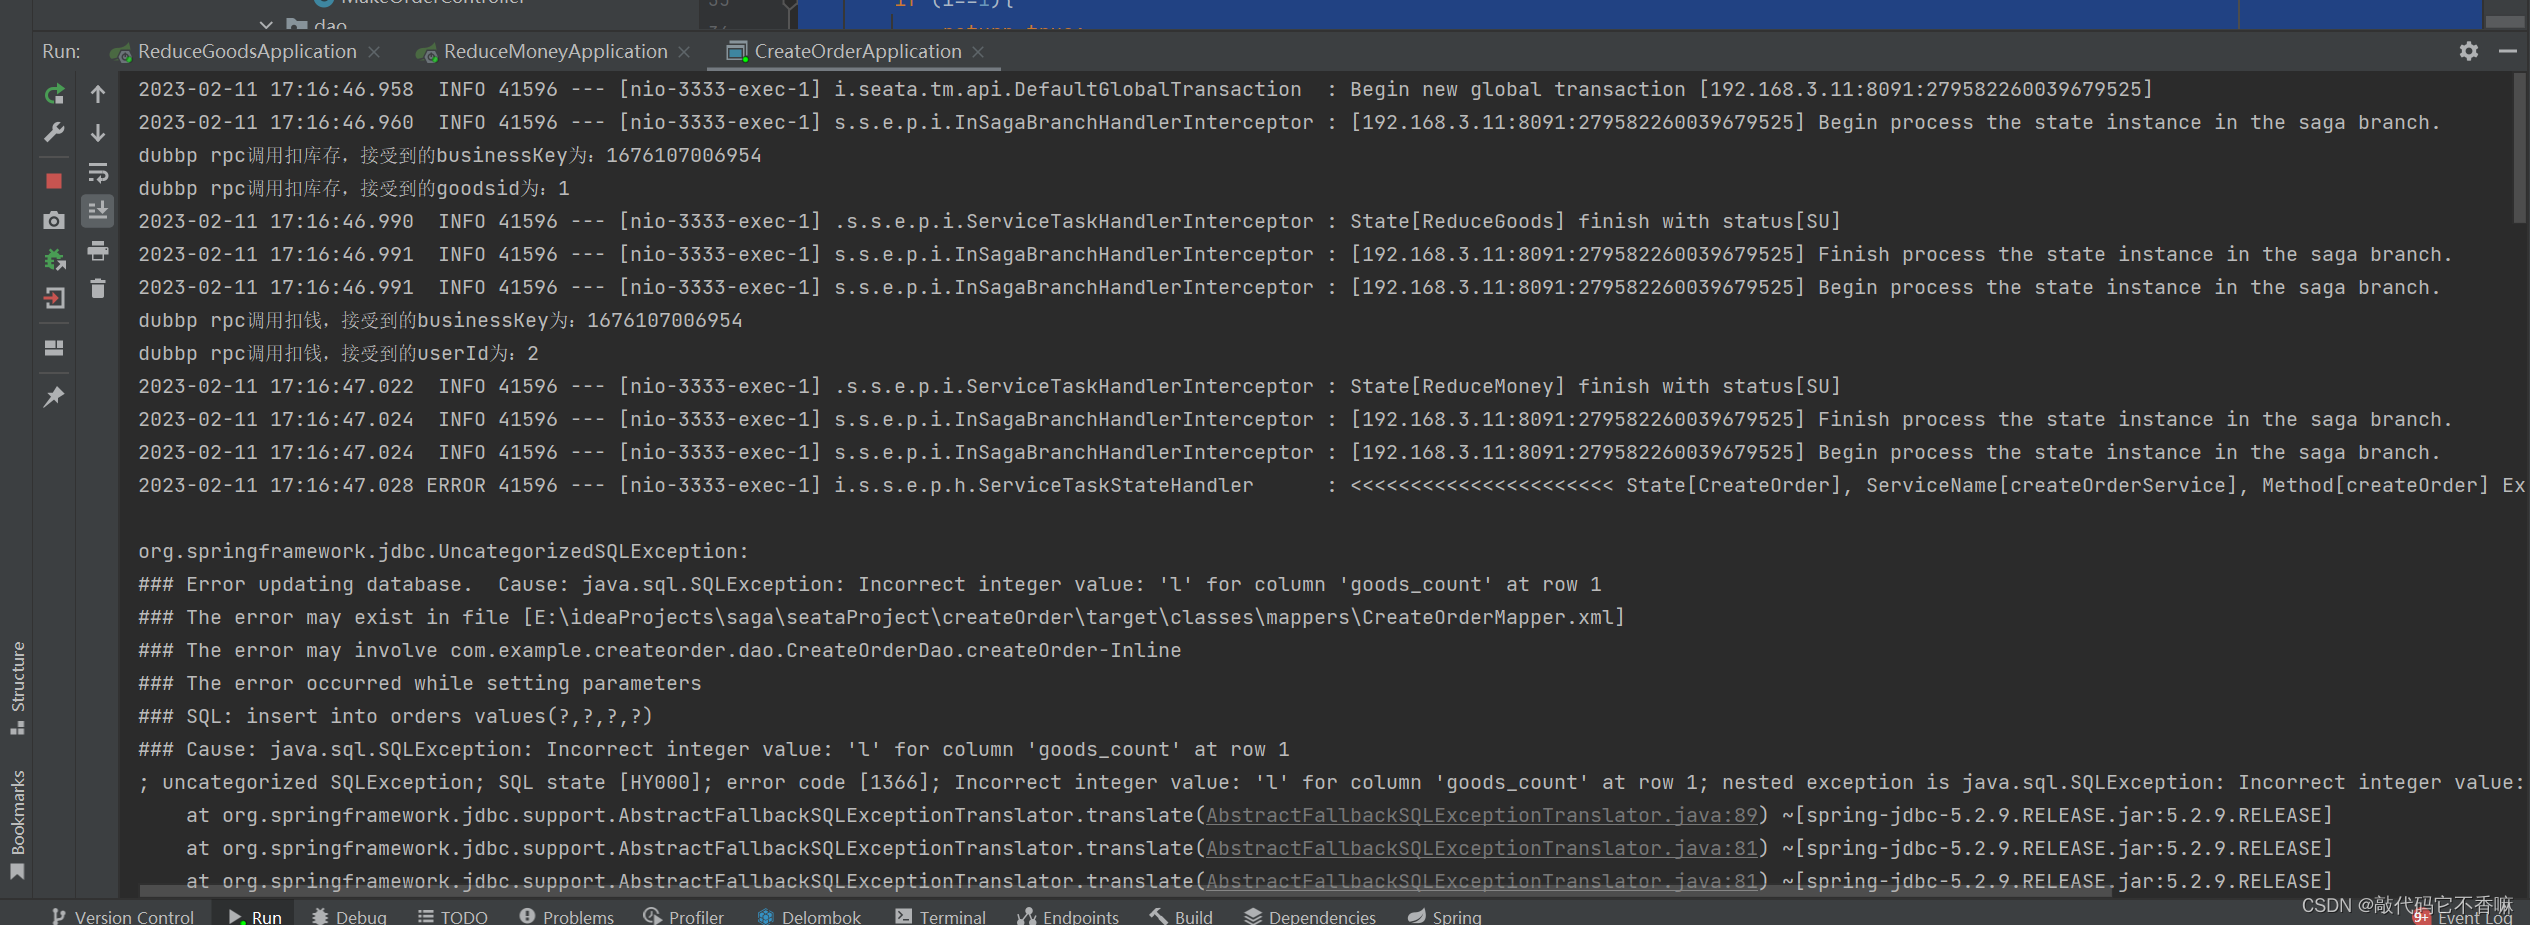Viewport: 2530px width, 925px height.
Task: Click the console horizontal scrollbar
Action: coord(1125,890)
